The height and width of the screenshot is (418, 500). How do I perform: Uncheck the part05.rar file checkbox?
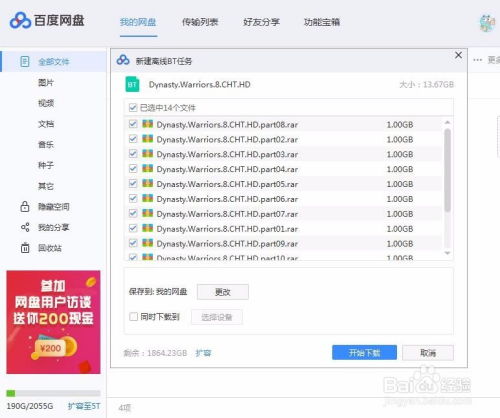tap(133, 184)
